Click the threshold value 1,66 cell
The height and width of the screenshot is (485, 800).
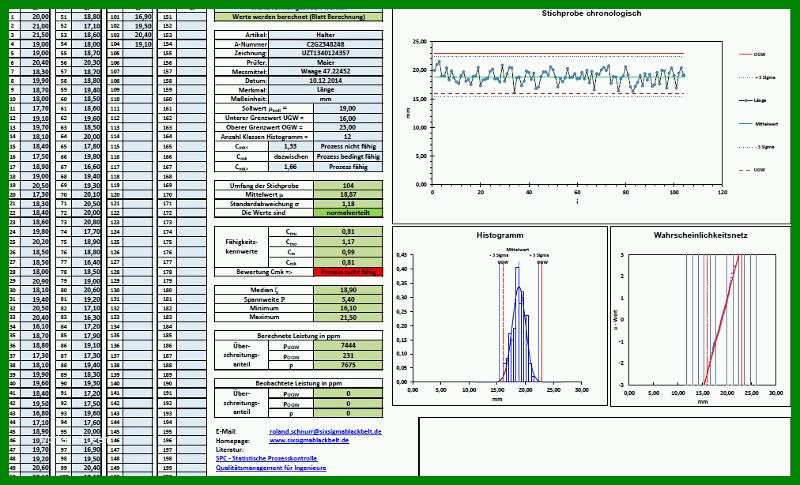click(291, 167)
